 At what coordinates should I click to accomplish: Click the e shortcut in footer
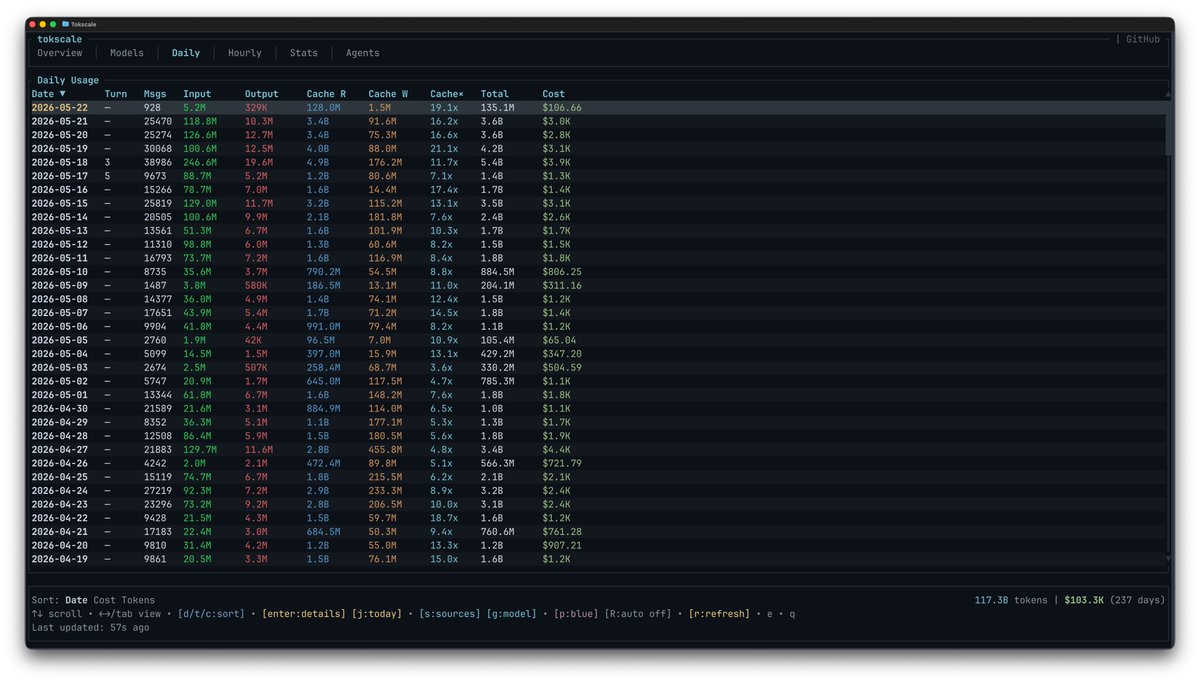pyautogui.click(x=771, y=614)
